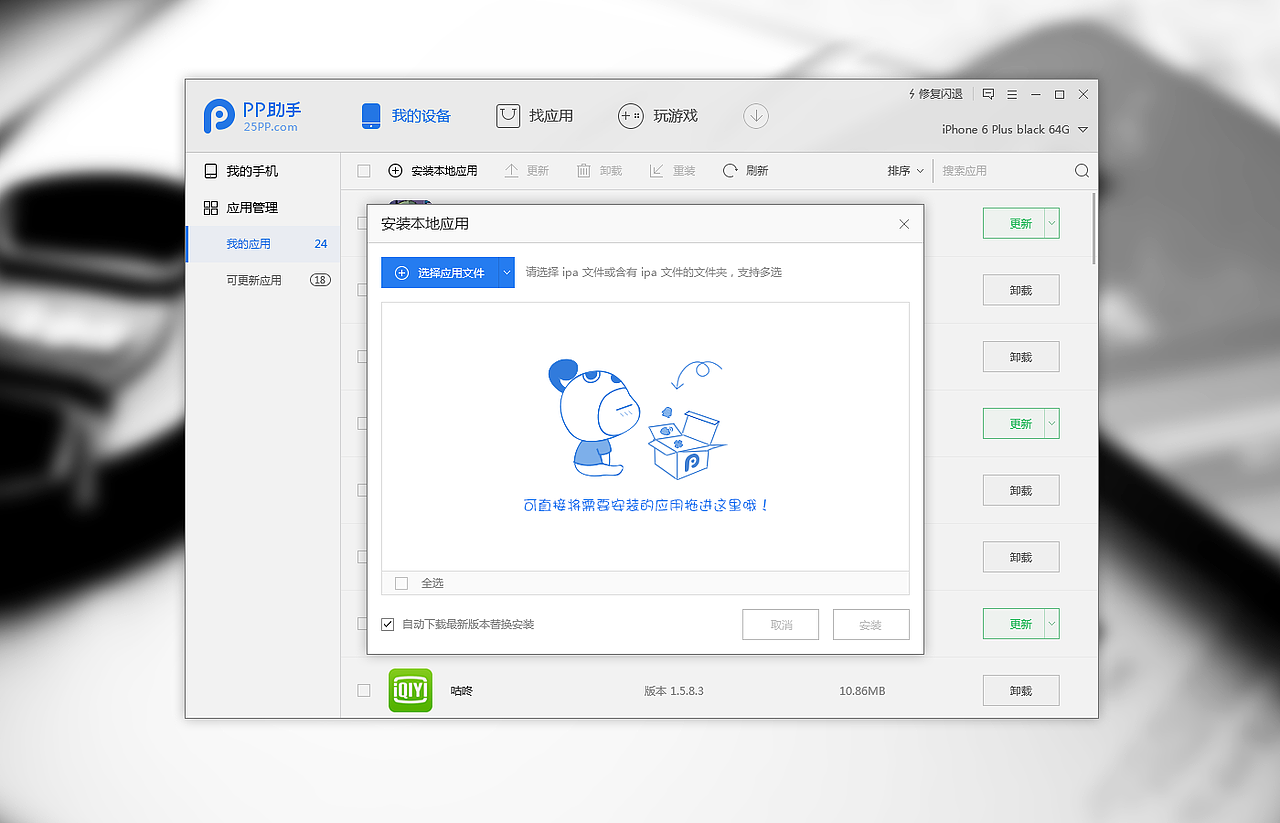Viewport: 1280px width, 823px height.
Task: Open the main hamburger menu
Action: pyautogui.click(x=1012, y=93)
